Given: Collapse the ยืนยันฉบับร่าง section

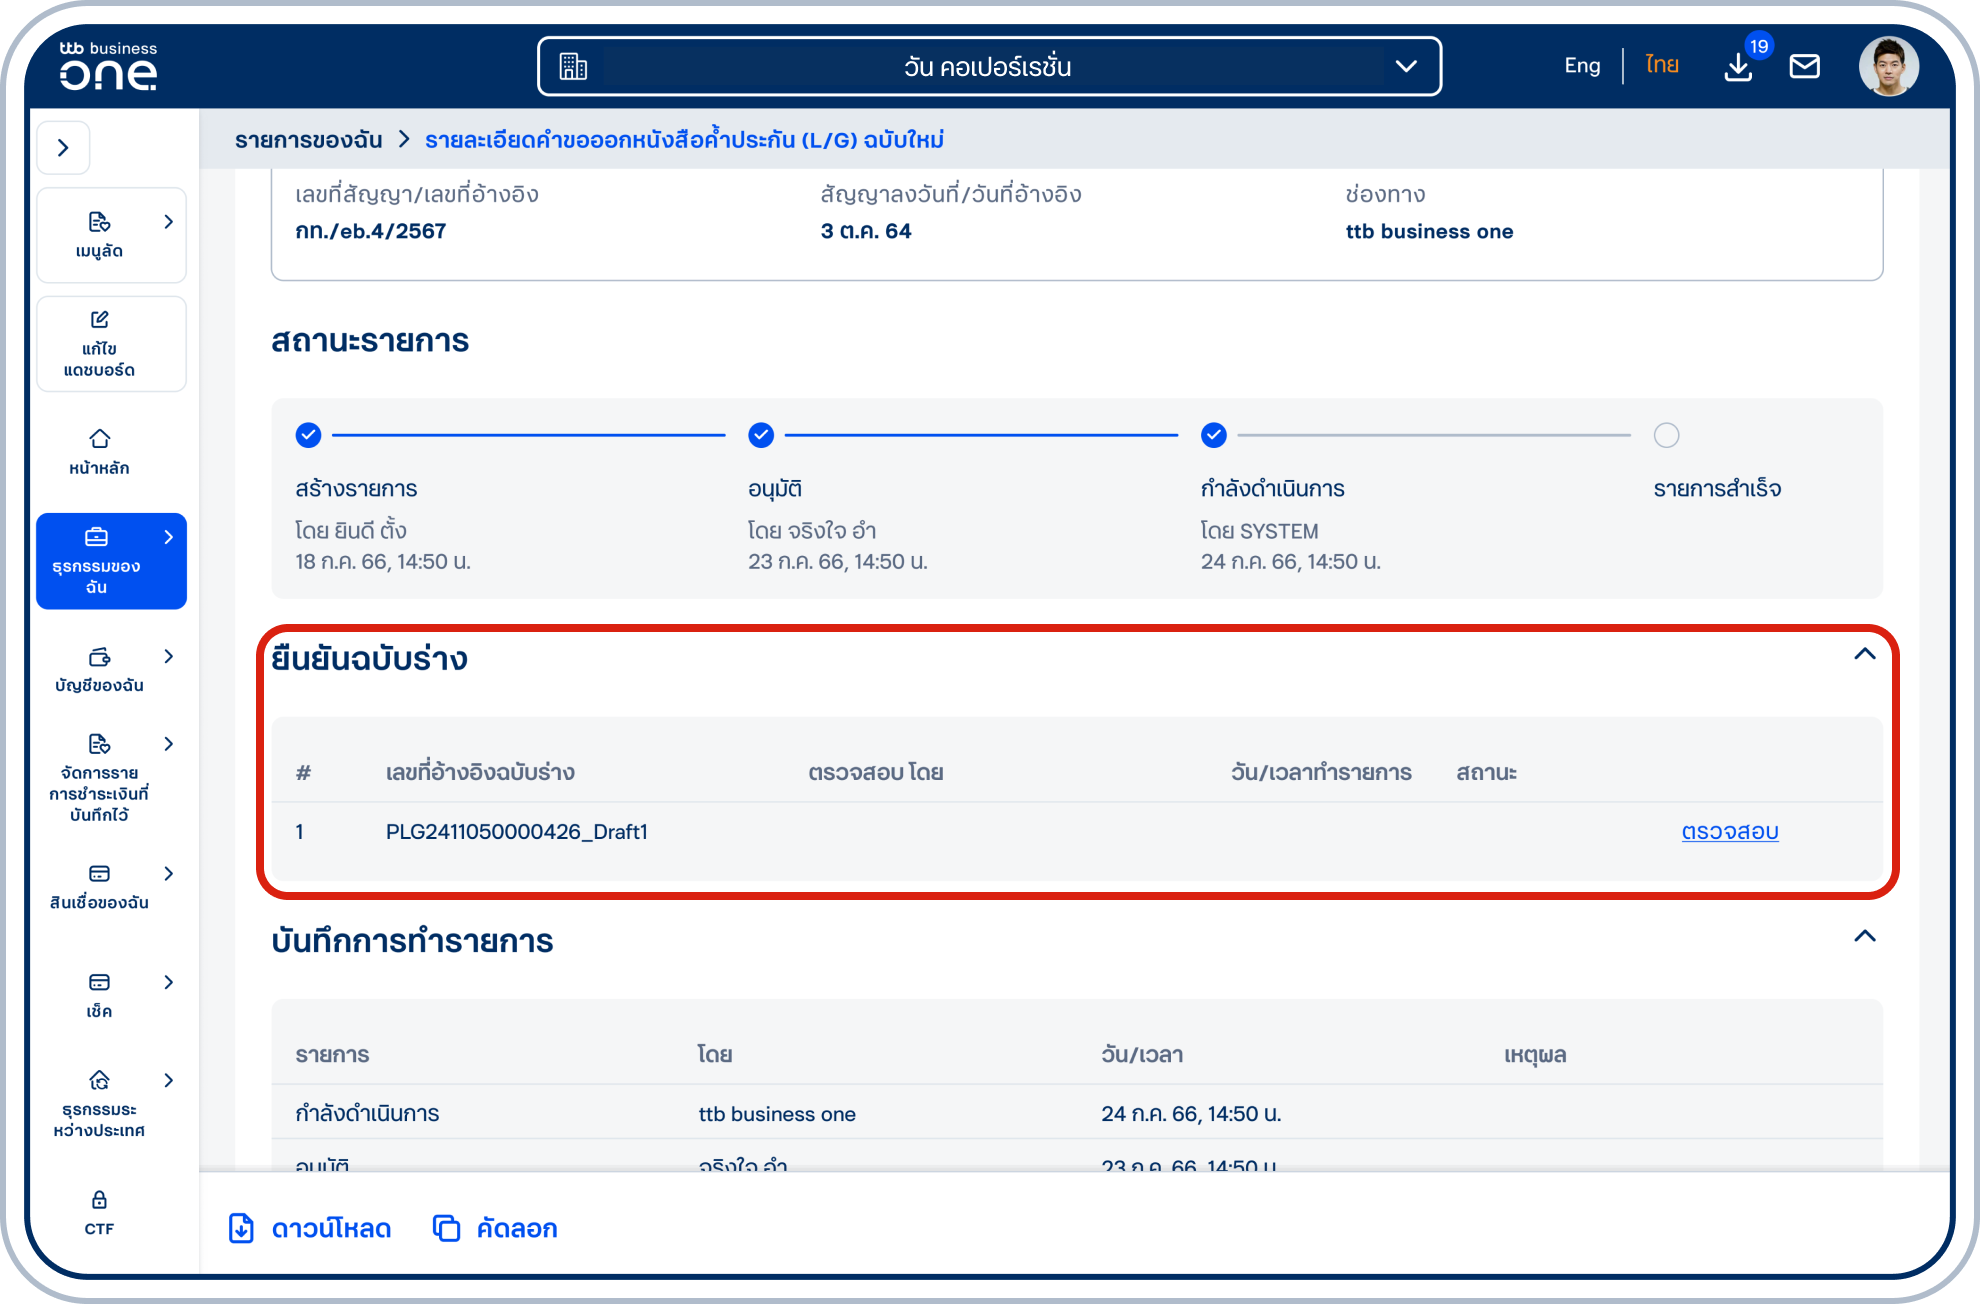Looking at the screenshot, I should 1864,654.
